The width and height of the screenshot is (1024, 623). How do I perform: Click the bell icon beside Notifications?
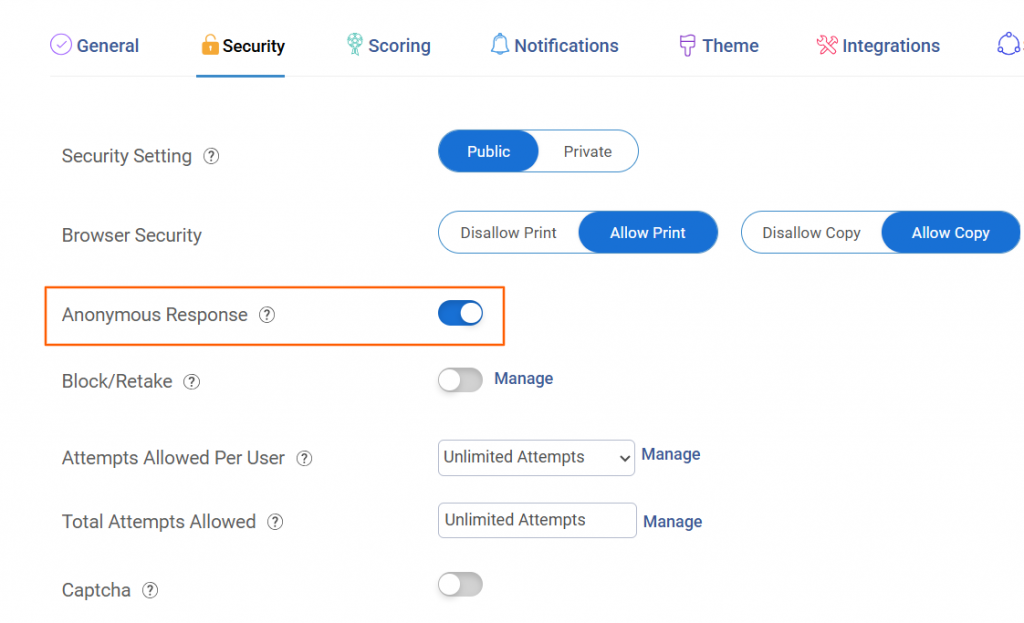tap(499, 44)
